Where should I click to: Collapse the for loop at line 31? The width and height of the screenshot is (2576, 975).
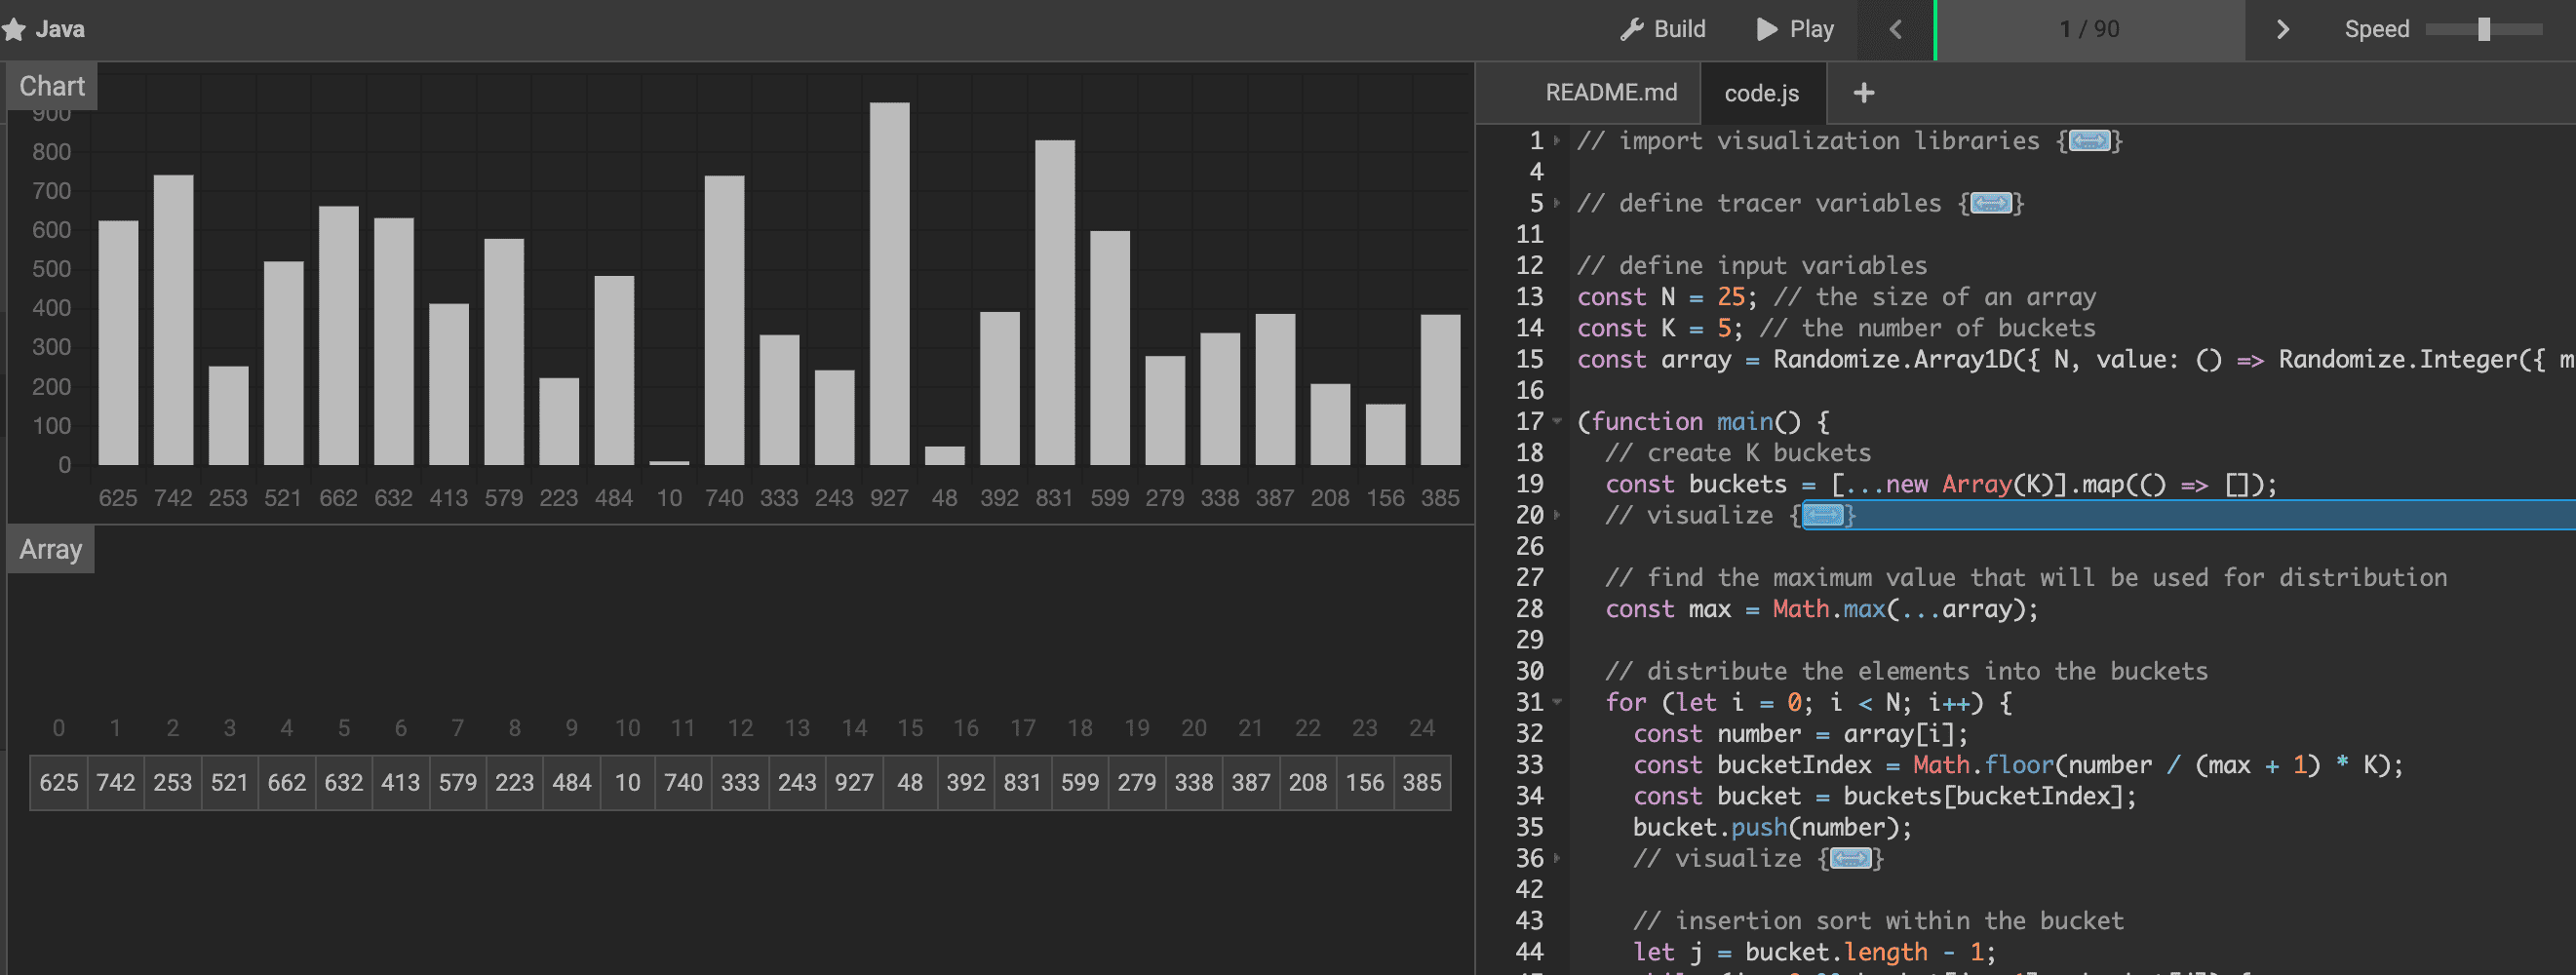coord(1557,703)
